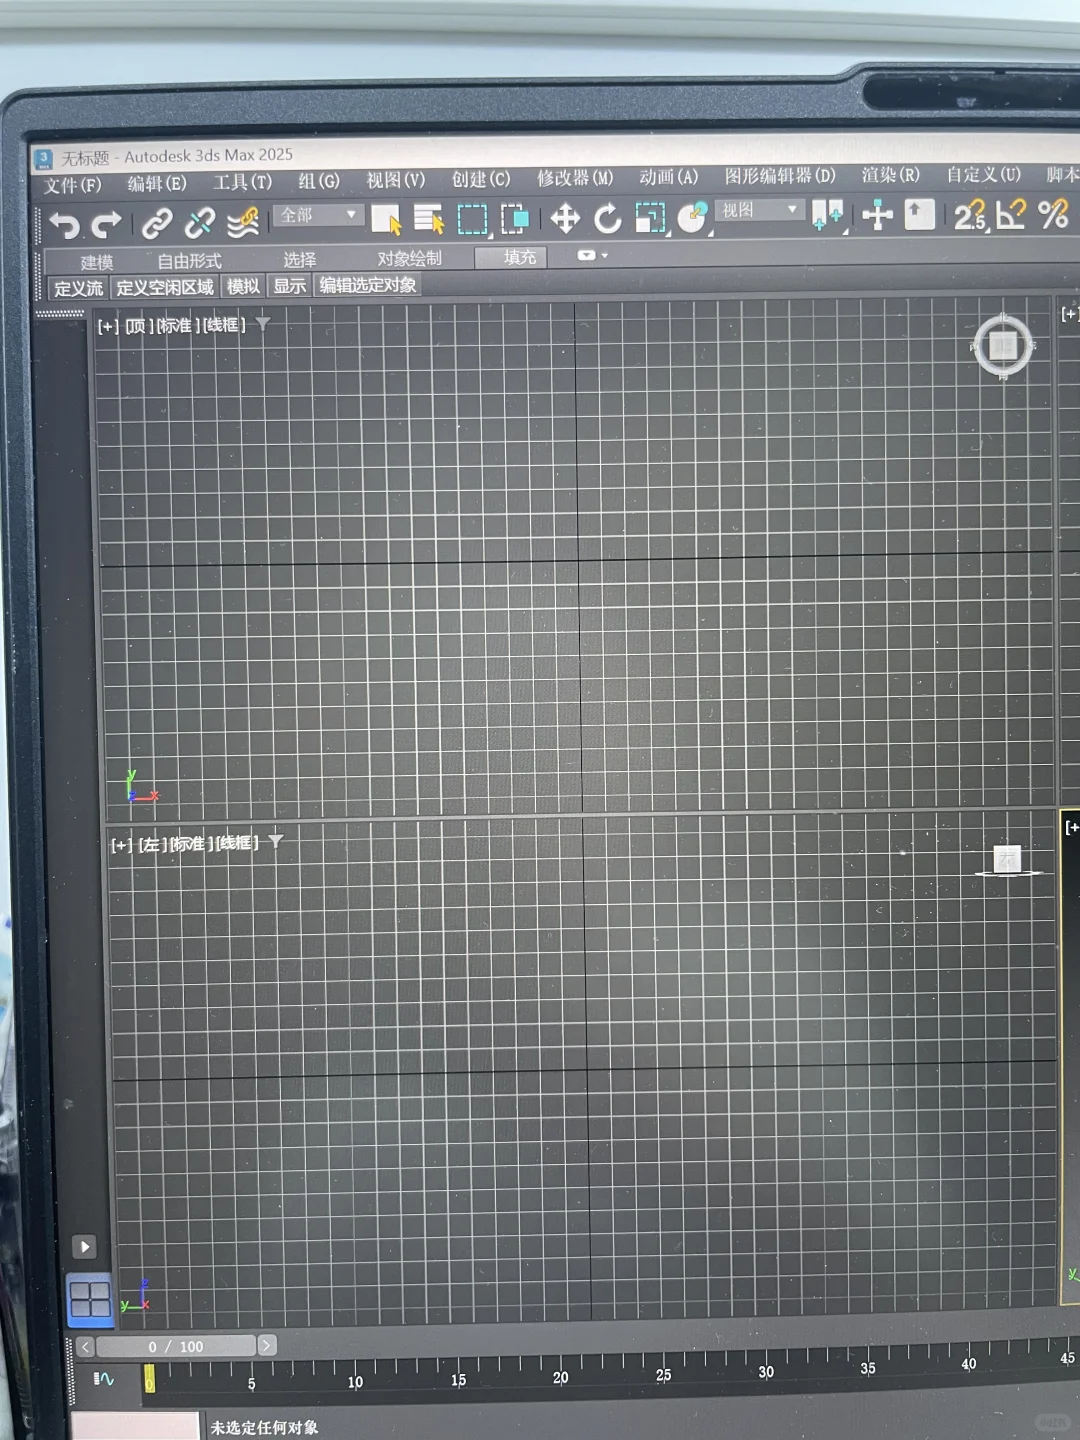This screenshot has width=1080, height=1440.
Task: Select the Select and Rotate tool
Action: [x=607, y=220]
